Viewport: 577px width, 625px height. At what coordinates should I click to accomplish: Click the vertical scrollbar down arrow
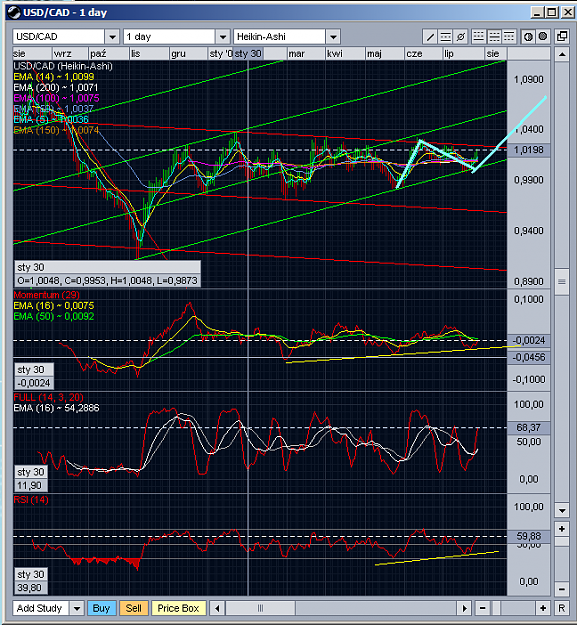(x=562, y=511)
